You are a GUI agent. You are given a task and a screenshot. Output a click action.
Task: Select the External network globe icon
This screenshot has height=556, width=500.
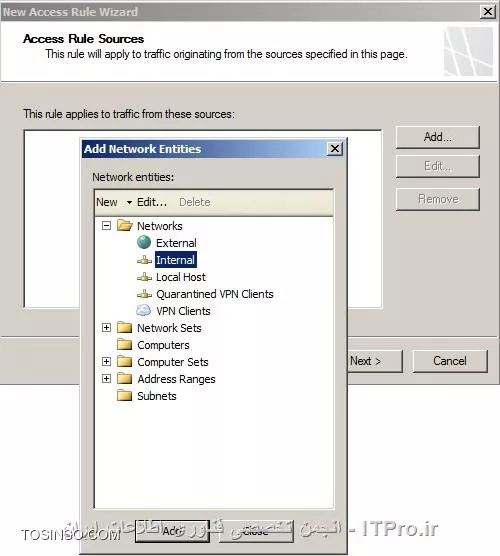pos(144,243)
